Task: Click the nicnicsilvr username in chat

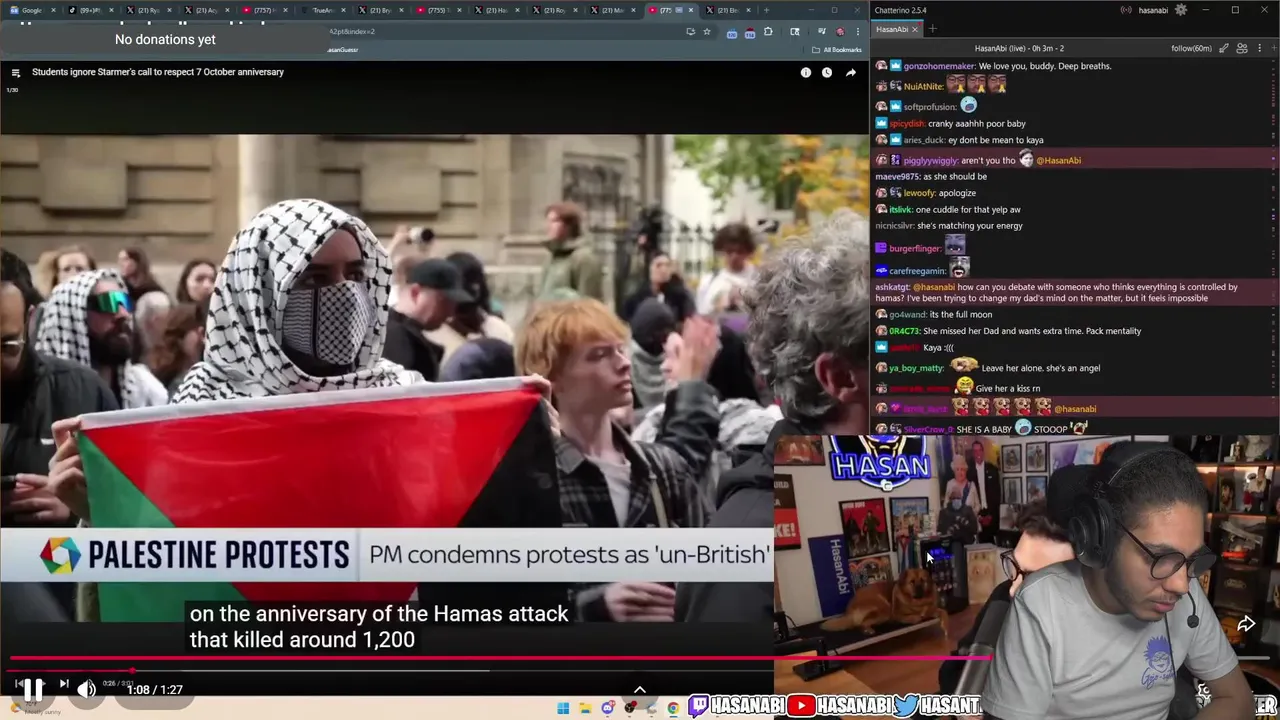Action: [x=893, y=226]
